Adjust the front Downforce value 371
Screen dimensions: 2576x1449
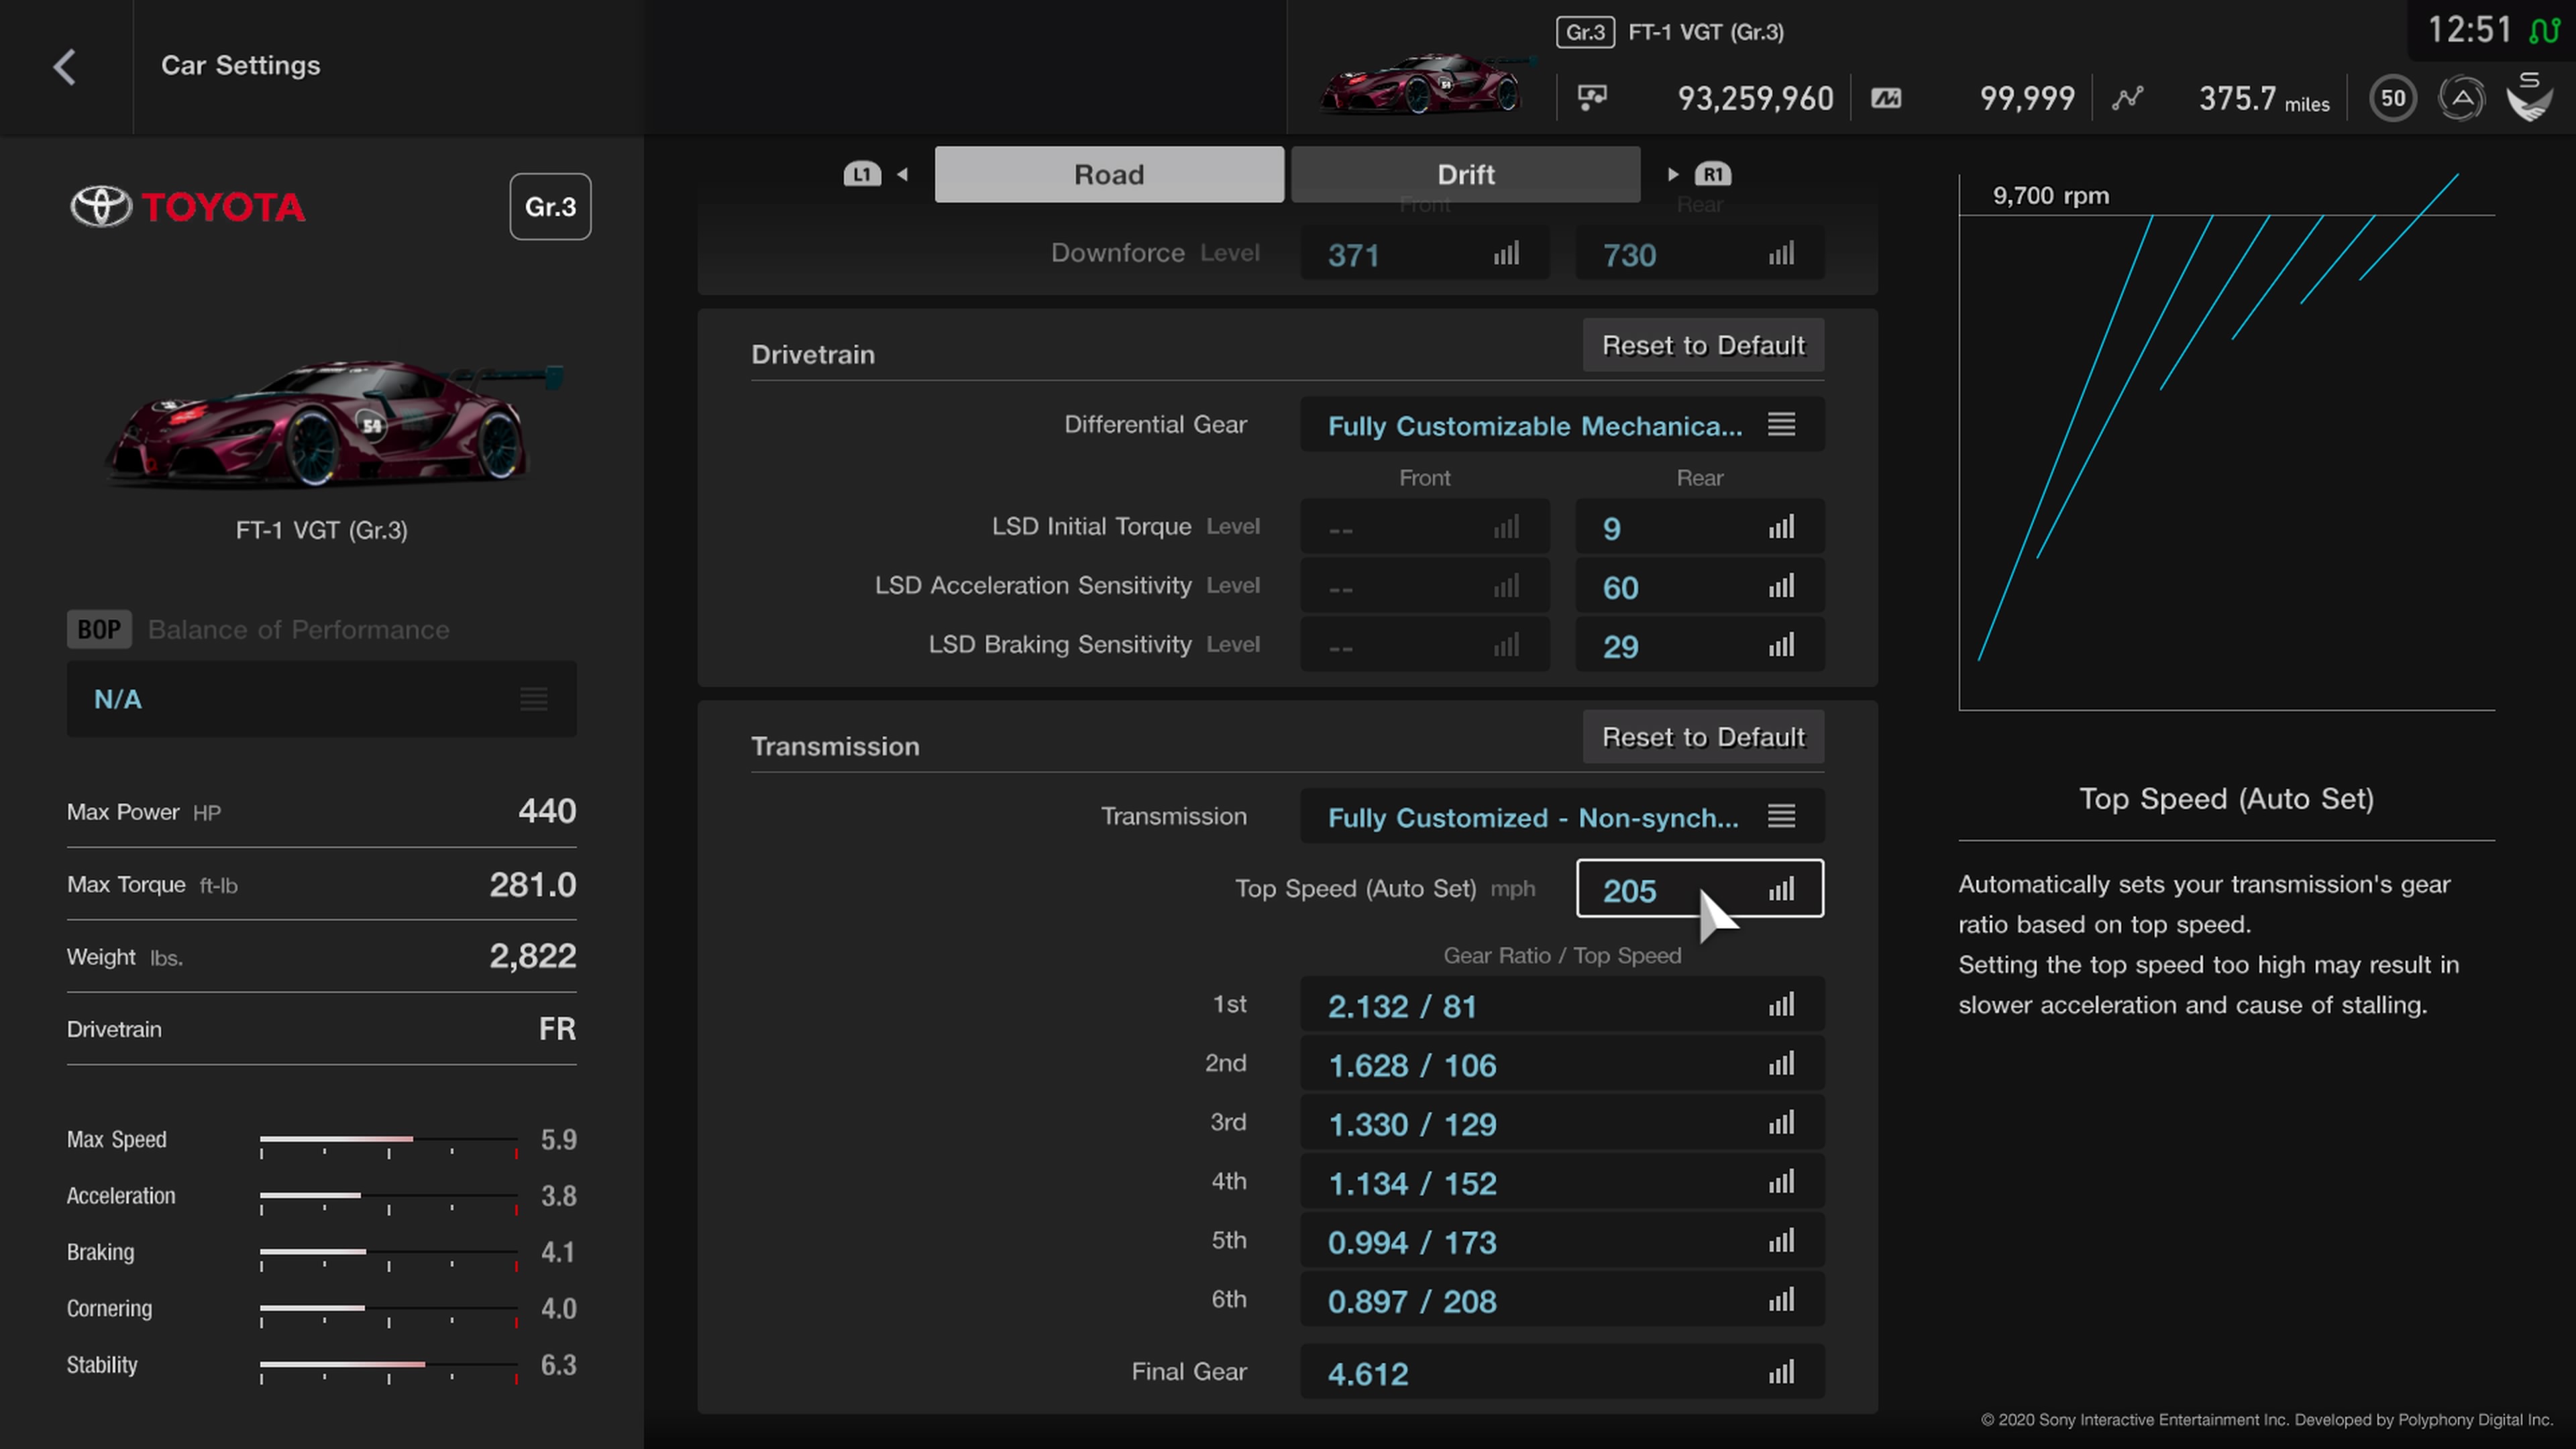click(1424, 254)
